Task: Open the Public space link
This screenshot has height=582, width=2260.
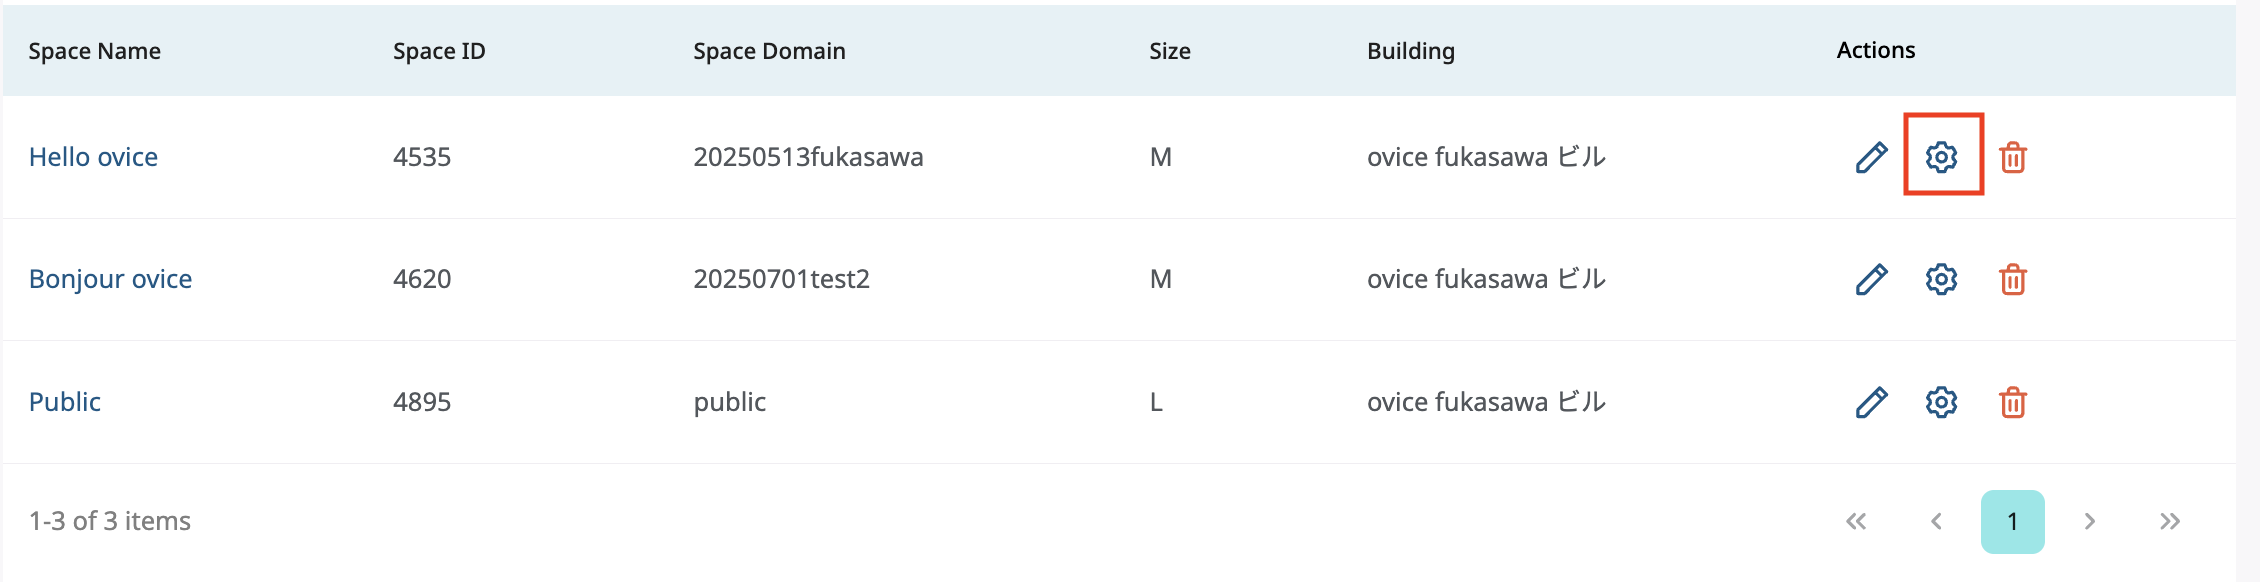Action: coord(65,402)
